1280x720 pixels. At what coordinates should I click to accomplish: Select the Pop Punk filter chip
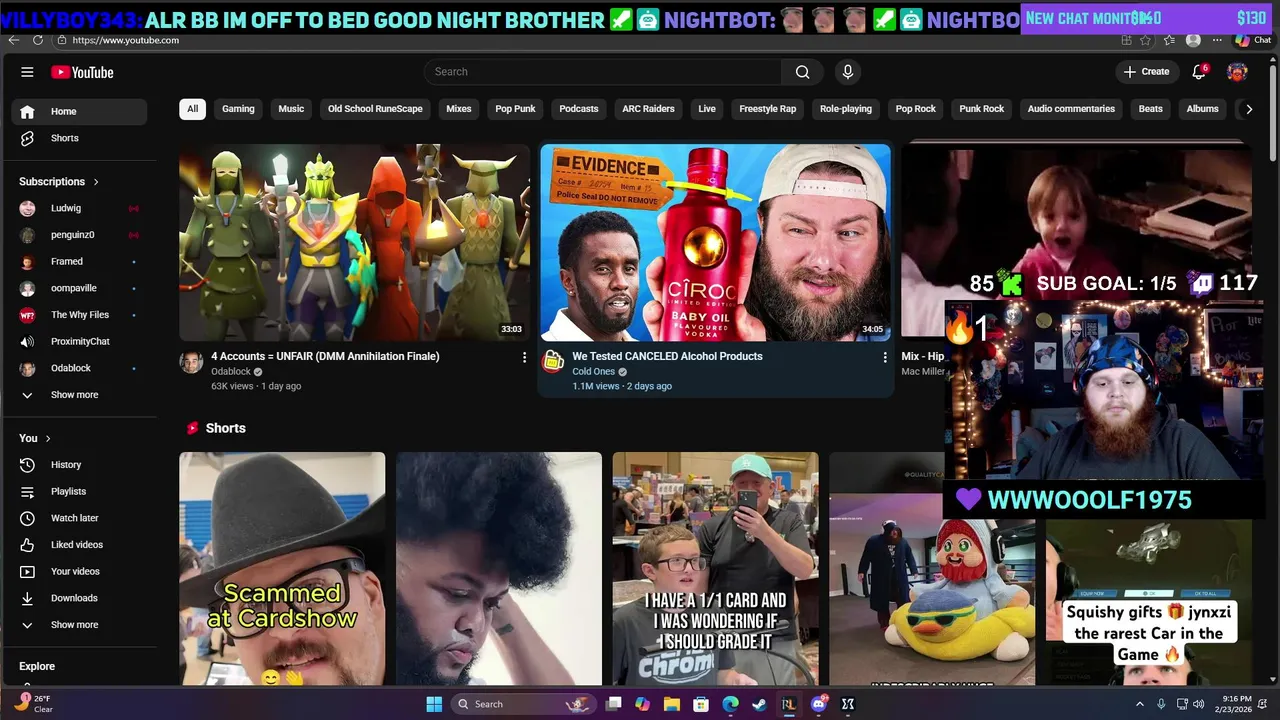point(516,109)
